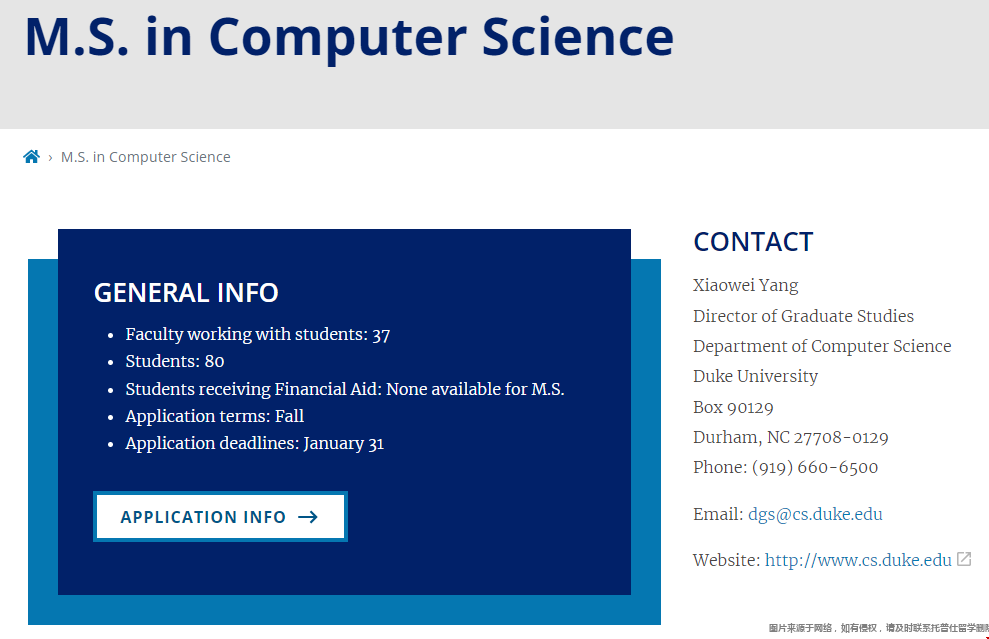Click the M.S. in Computer Science breadcrumb text
Screen dimensions: 989x639
(x=146, y=157)
